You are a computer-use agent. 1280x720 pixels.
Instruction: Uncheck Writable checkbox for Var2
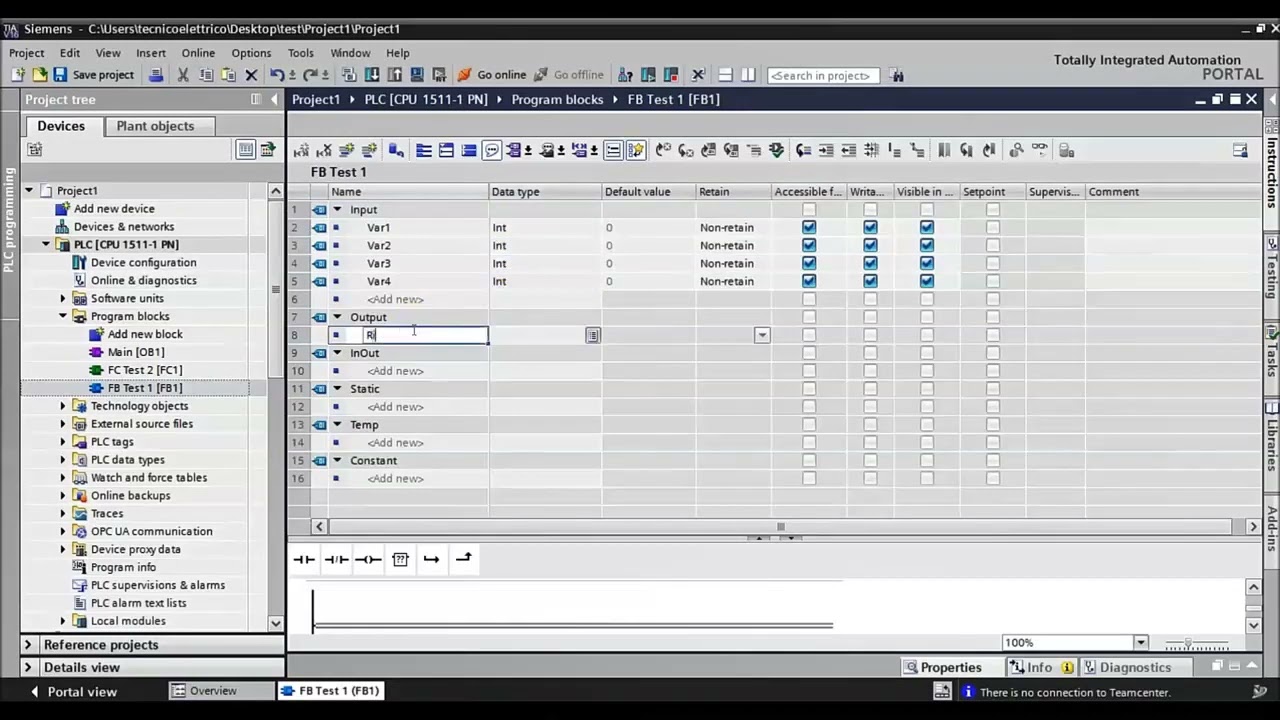pyautogui.click(x=870, y=246)
